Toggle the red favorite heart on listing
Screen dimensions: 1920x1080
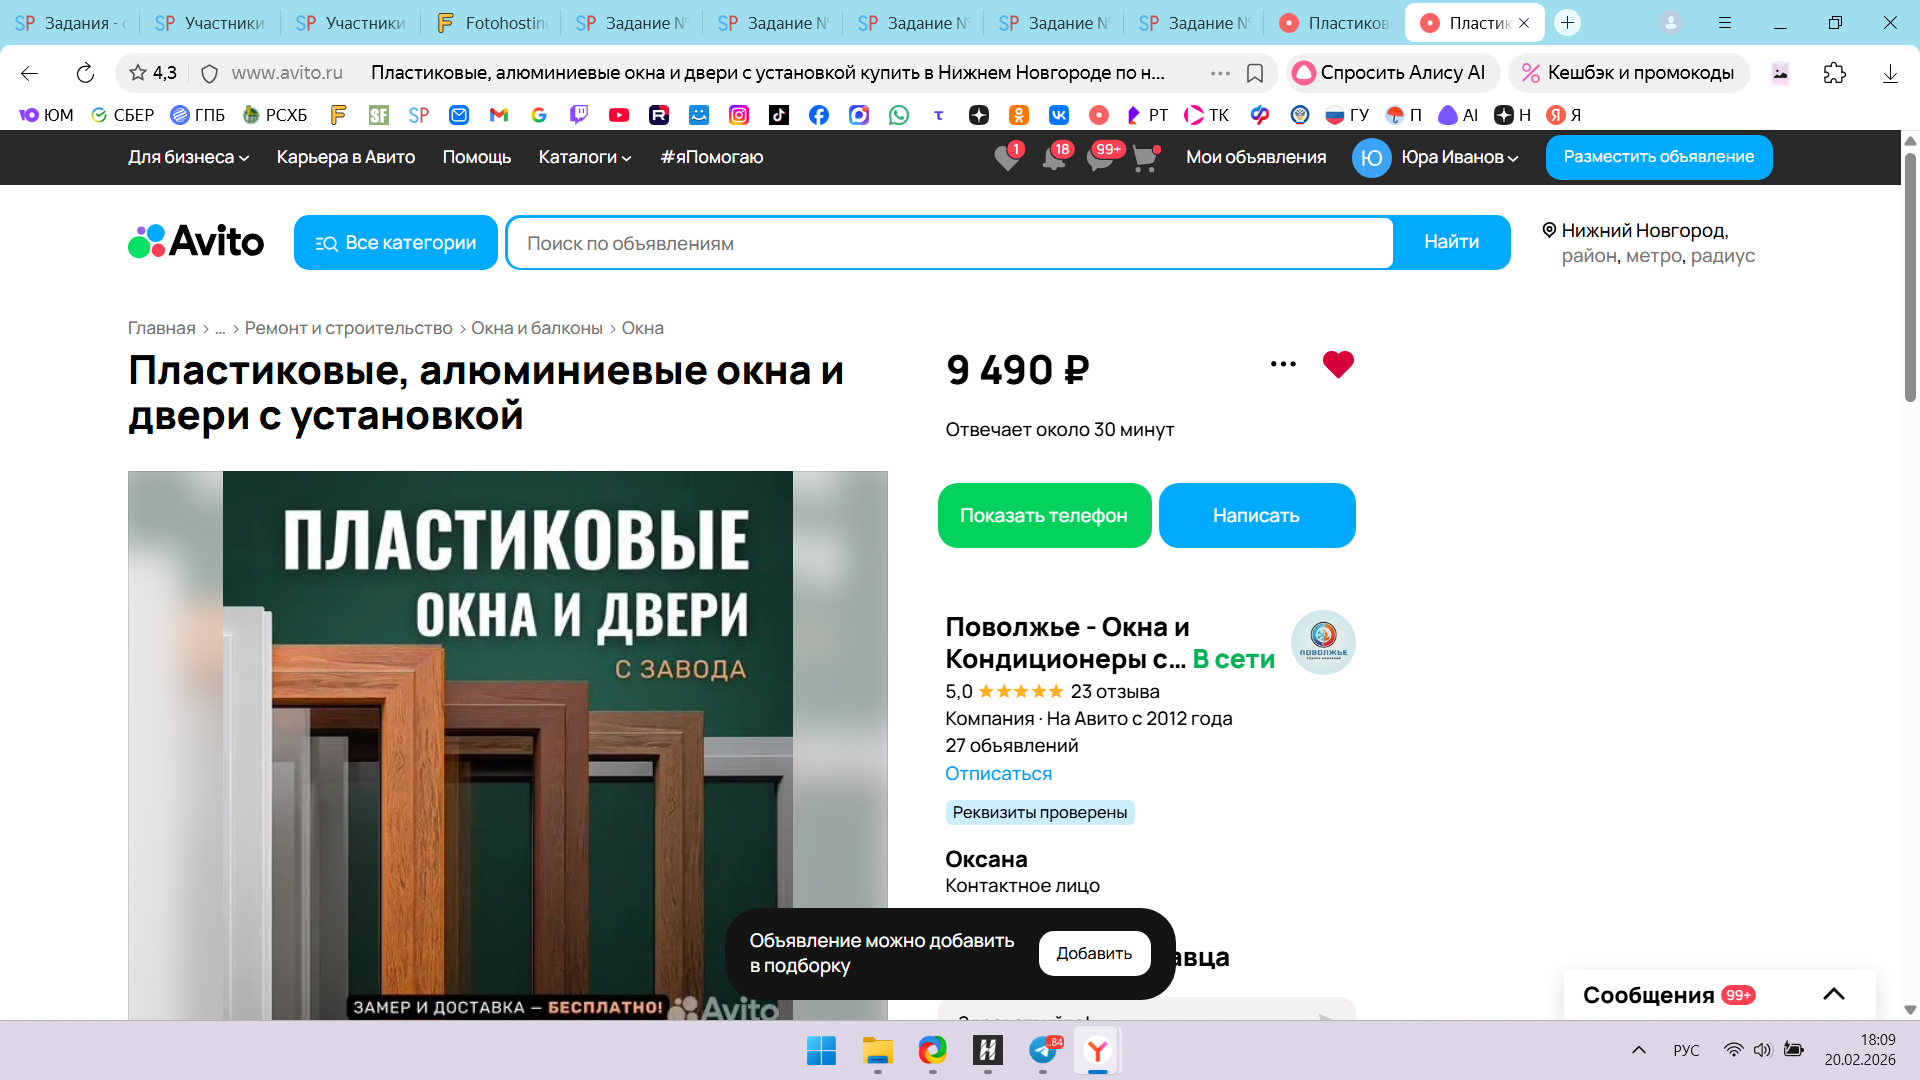click(1338, 365)
